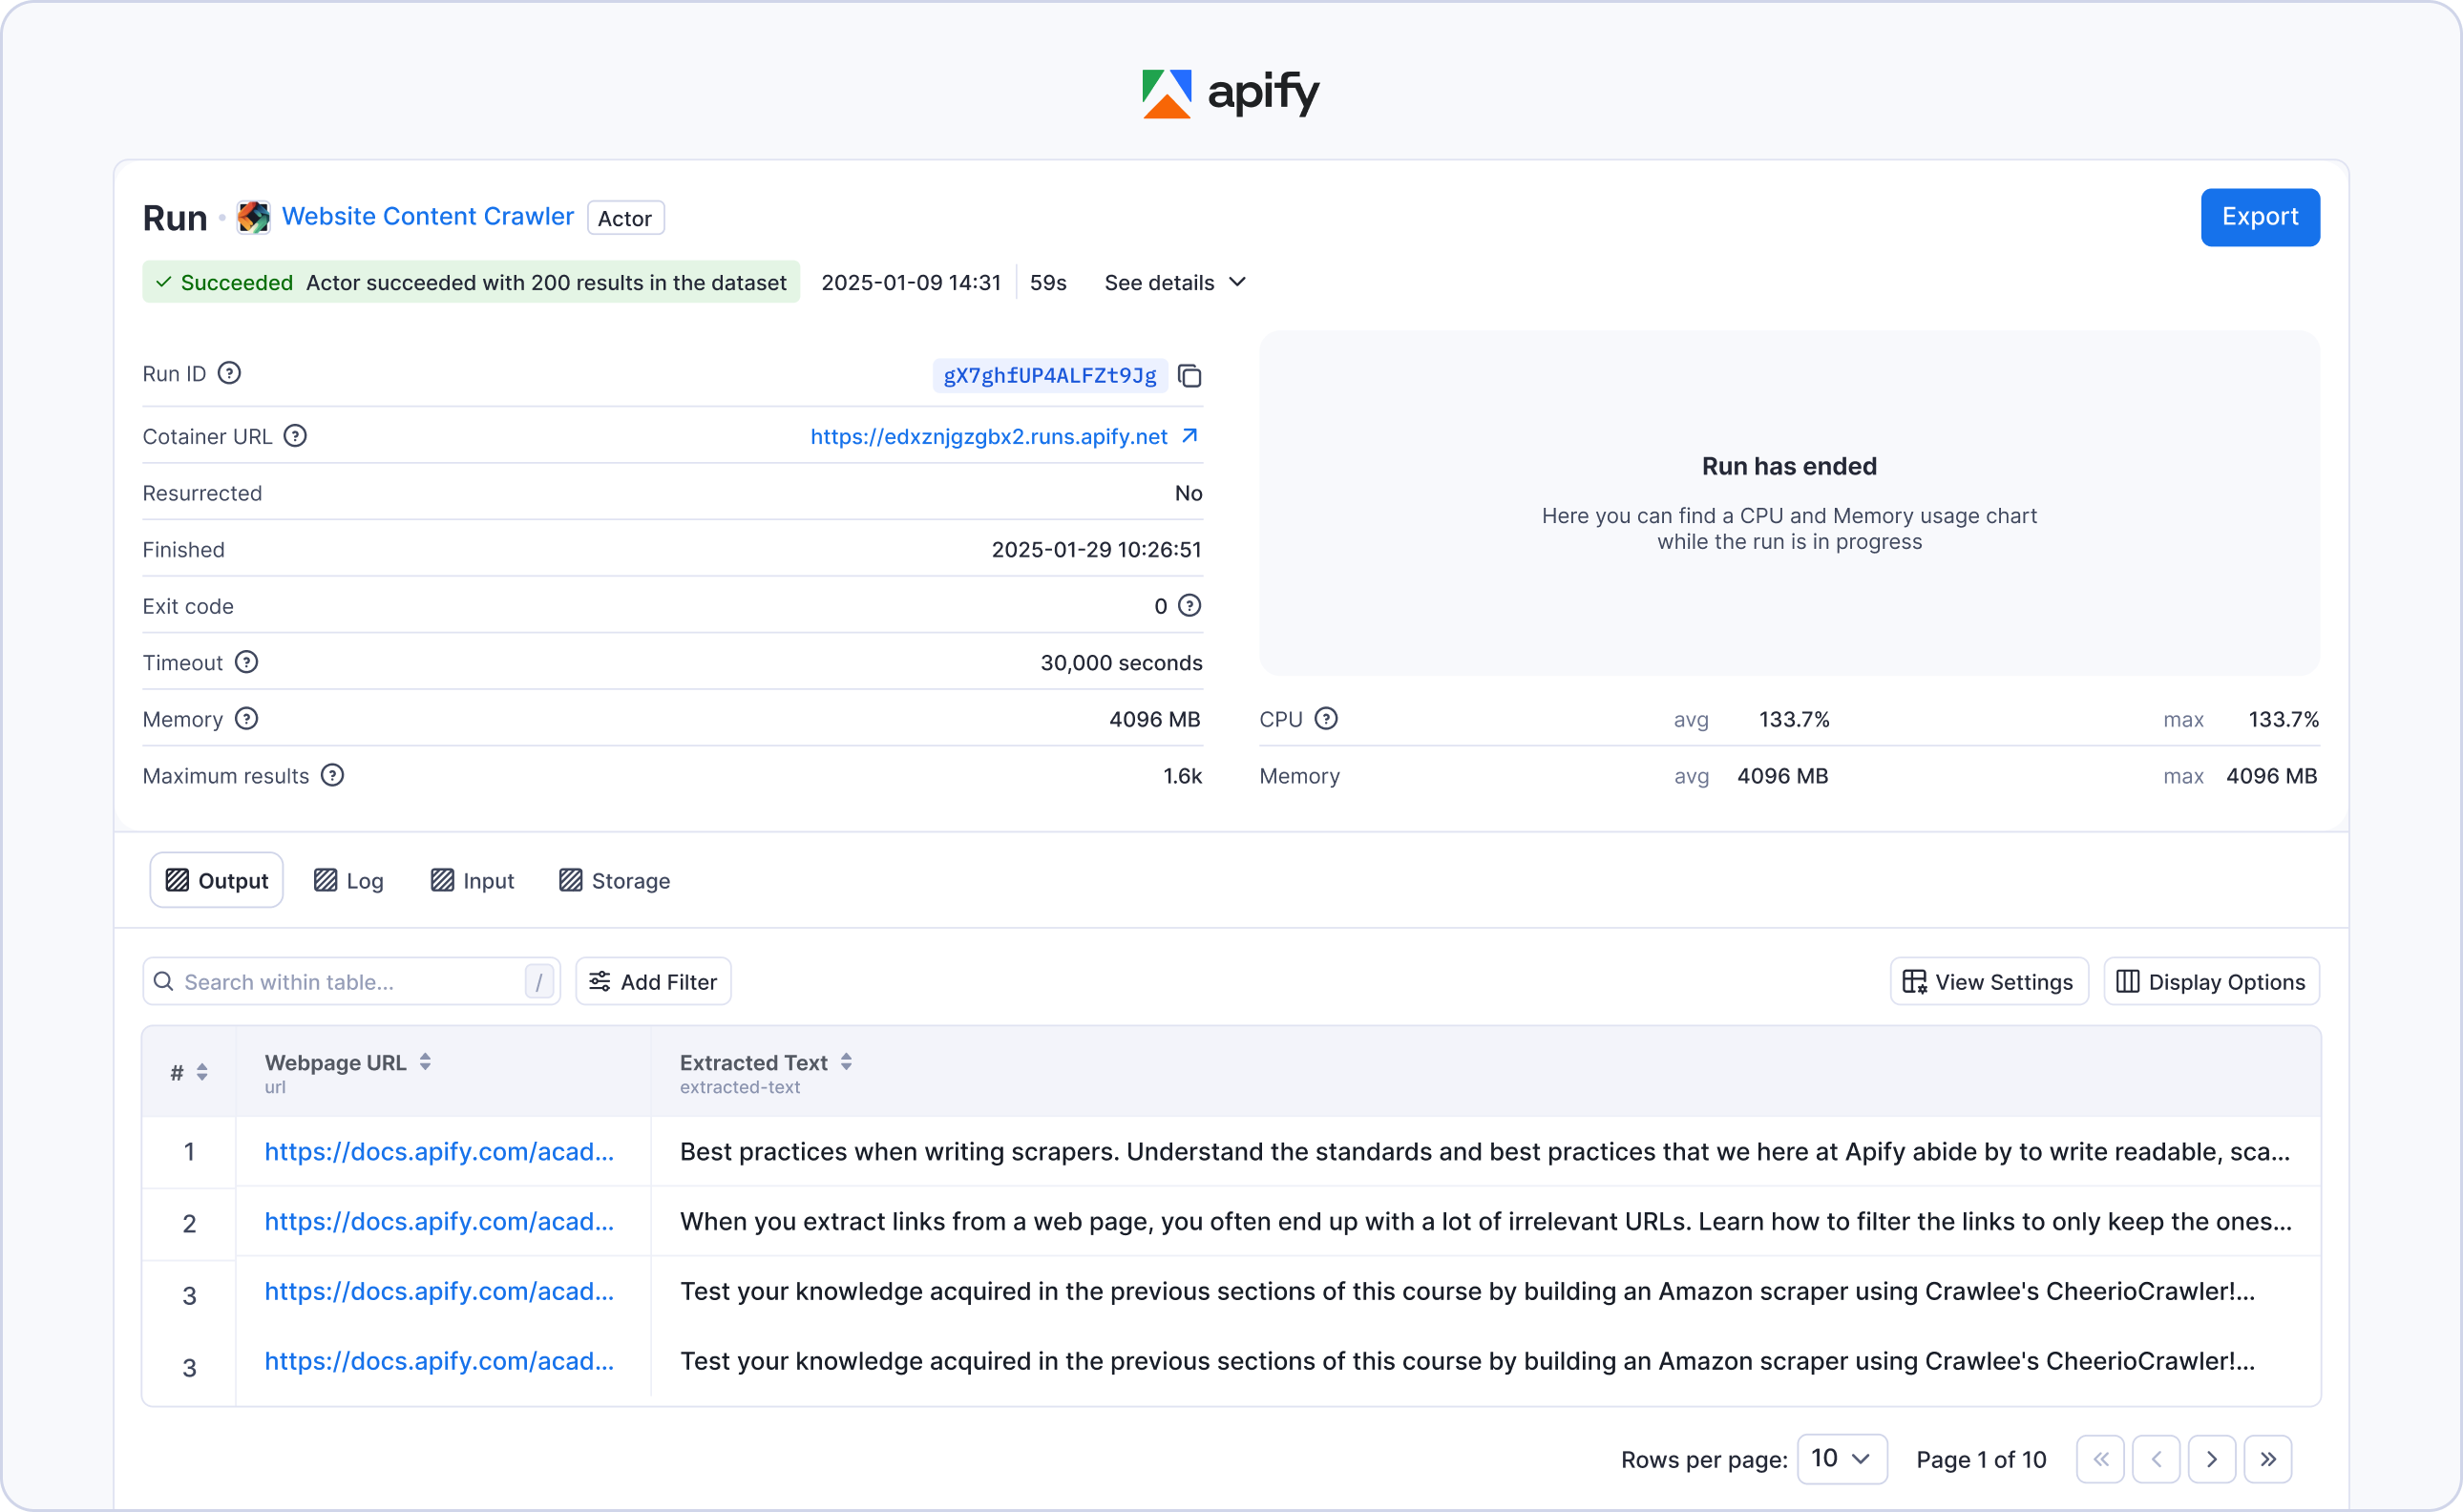This screenshot has width=2463, height=1512.
Task: Click the search magnifier icon in the table toolbar
Action: pyautogui.click(x=164, y=981)
